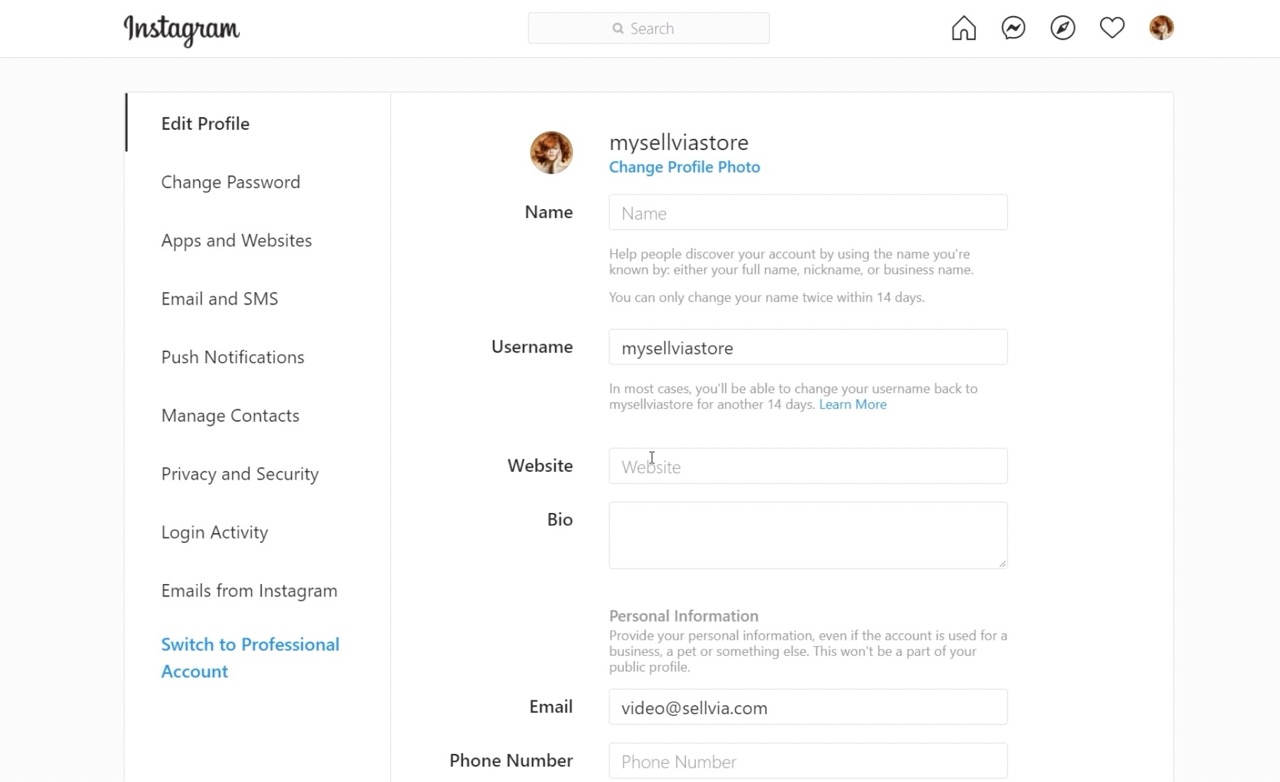1280x782 pixels.
Task: Click the Instagram logo
Action: coord(182,30)
